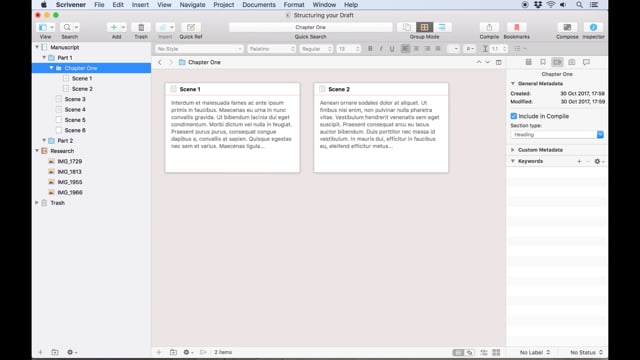
Task: Enter Compose mode
Action: (x=567, y=27)
